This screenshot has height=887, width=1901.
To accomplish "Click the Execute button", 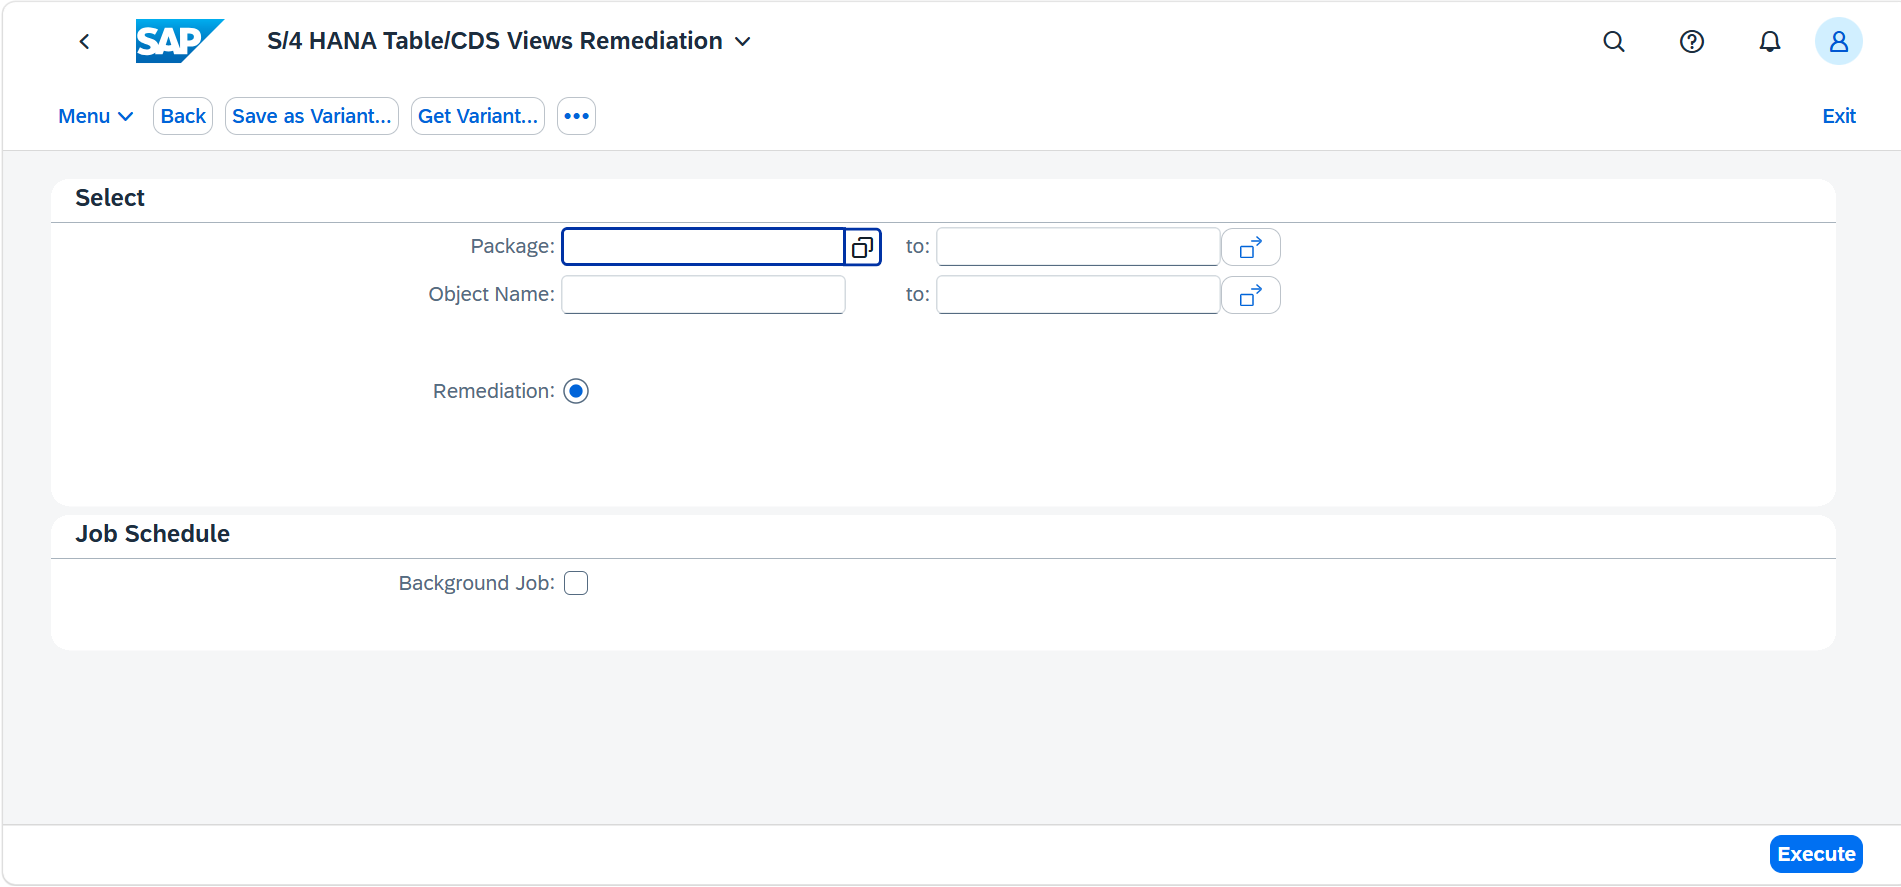I will [x=1816, y=854].
